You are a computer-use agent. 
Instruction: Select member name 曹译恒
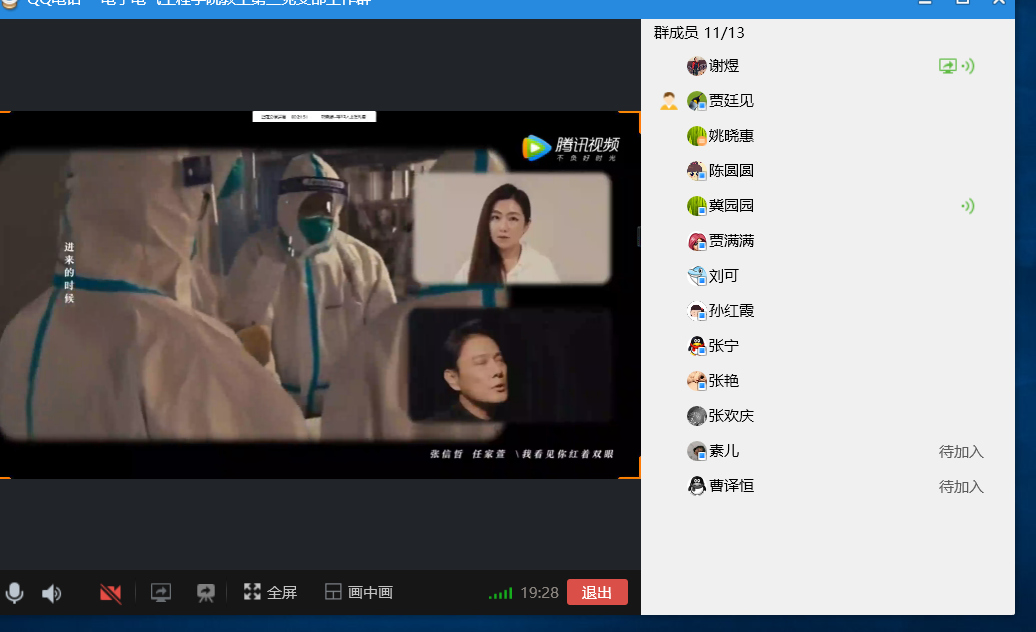pos(731,486)
